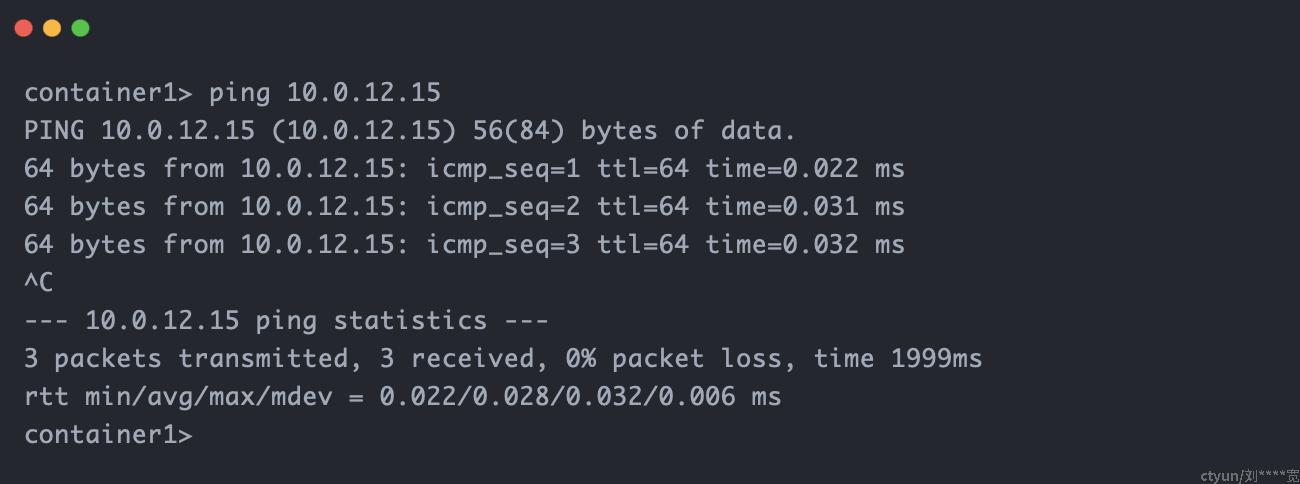Viewport: 1300px width, 484px height.
Task: Click the green maximize window dot
Action: 80,28
